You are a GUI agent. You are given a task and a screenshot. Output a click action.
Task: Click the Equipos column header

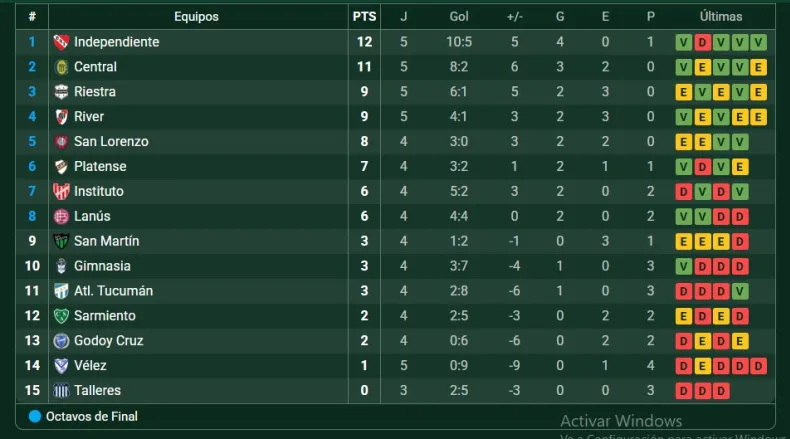pos(196,17)
